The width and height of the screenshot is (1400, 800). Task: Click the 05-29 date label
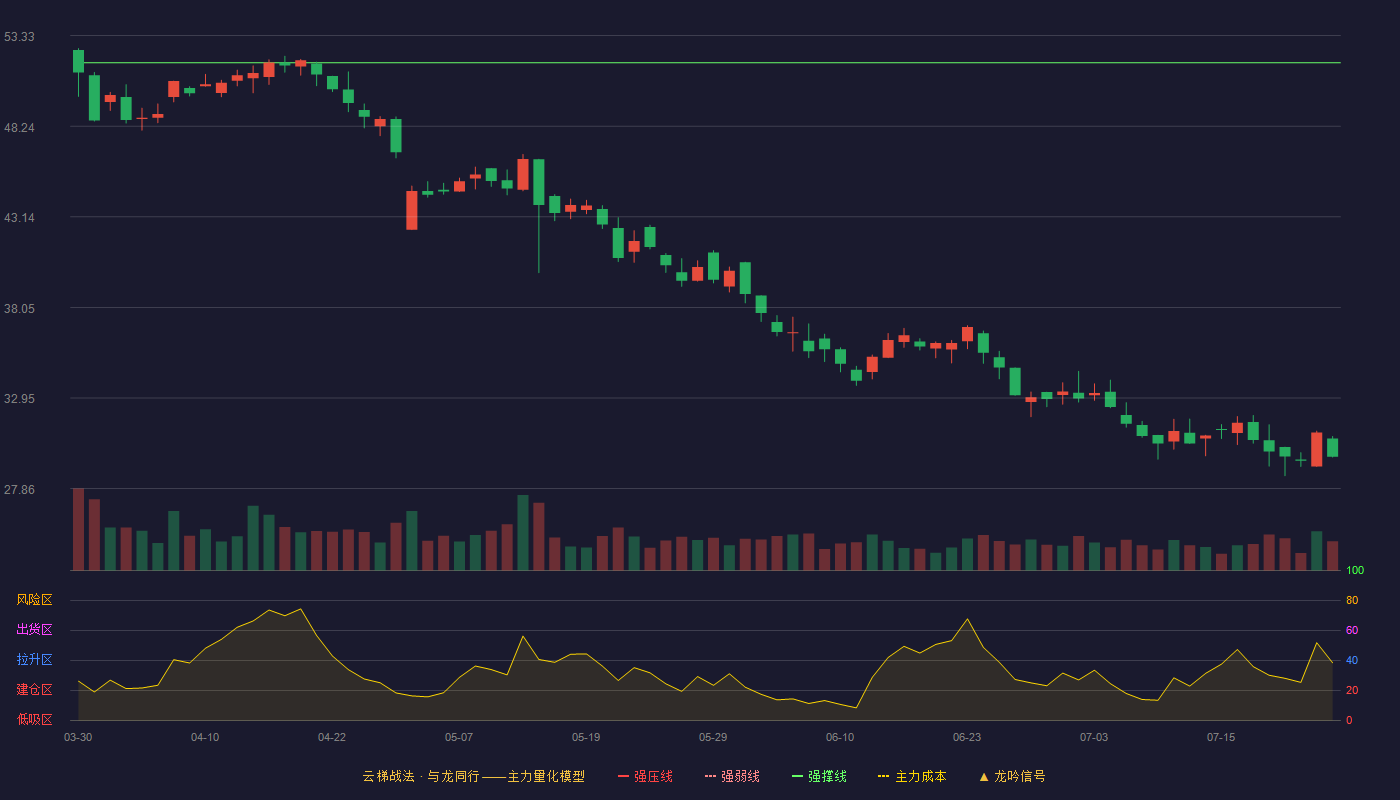[x=713, y=737]
